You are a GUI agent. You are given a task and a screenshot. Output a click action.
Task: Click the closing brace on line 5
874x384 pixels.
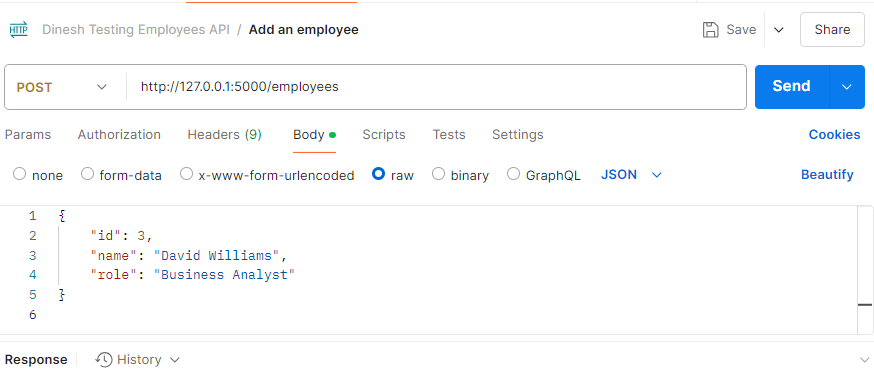coord(62,295)
